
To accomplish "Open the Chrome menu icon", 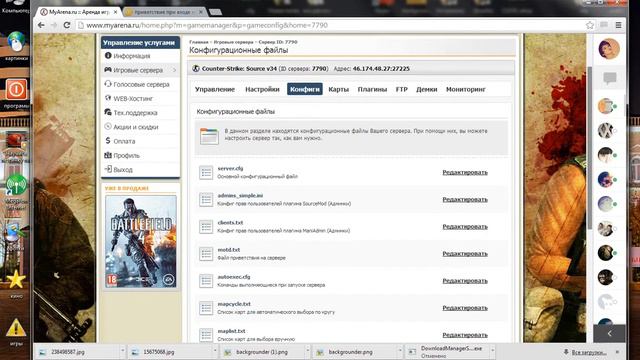I will [x=618, y=25].
